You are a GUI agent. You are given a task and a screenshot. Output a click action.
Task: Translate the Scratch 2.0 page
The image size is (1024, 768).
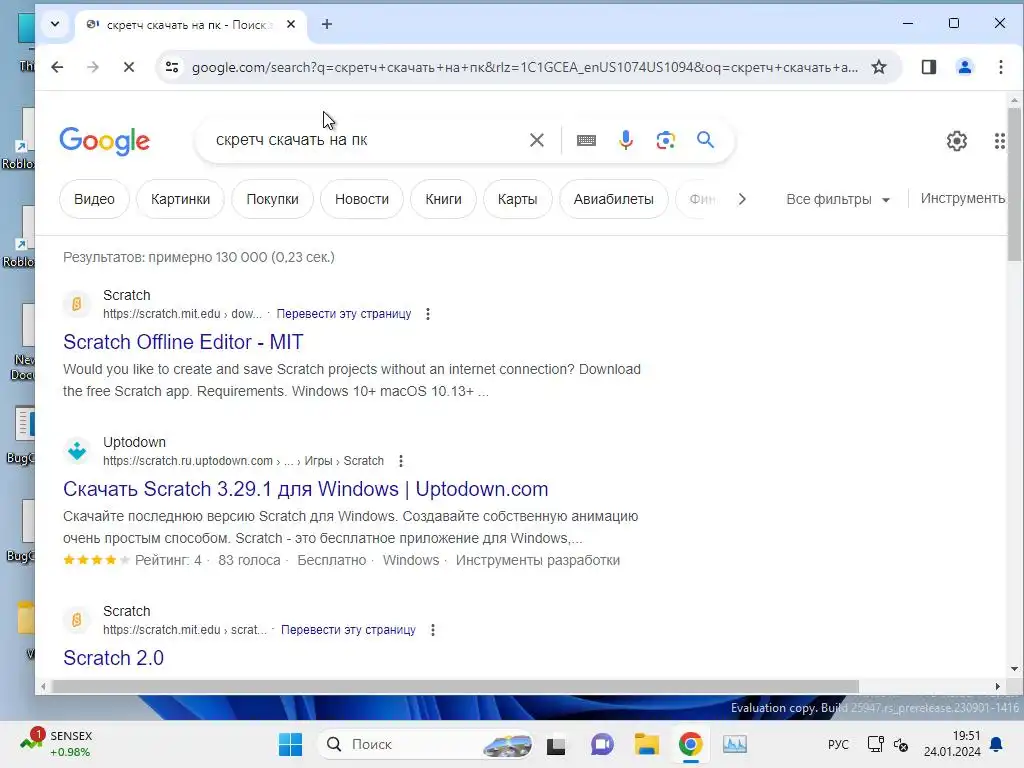point(348,630)
